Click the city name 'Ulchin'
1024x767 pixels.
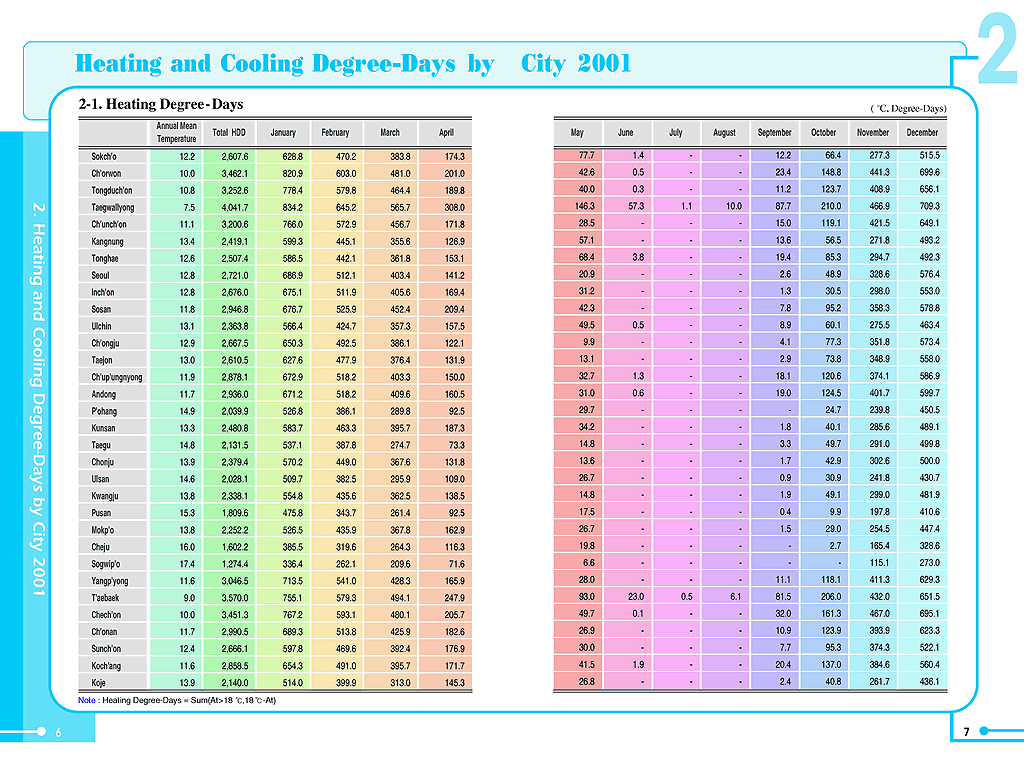pyautogui.click(x=101, y=327)
